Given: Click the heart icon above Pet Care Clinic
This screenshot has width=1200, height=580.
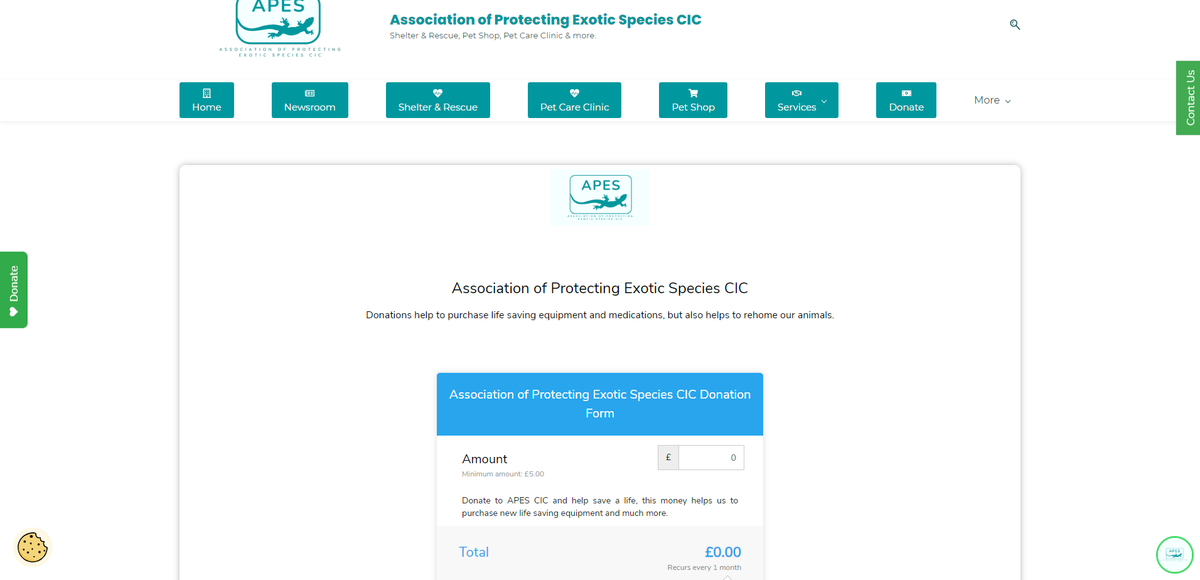Looking at the screenshot, I should [574, 93].
